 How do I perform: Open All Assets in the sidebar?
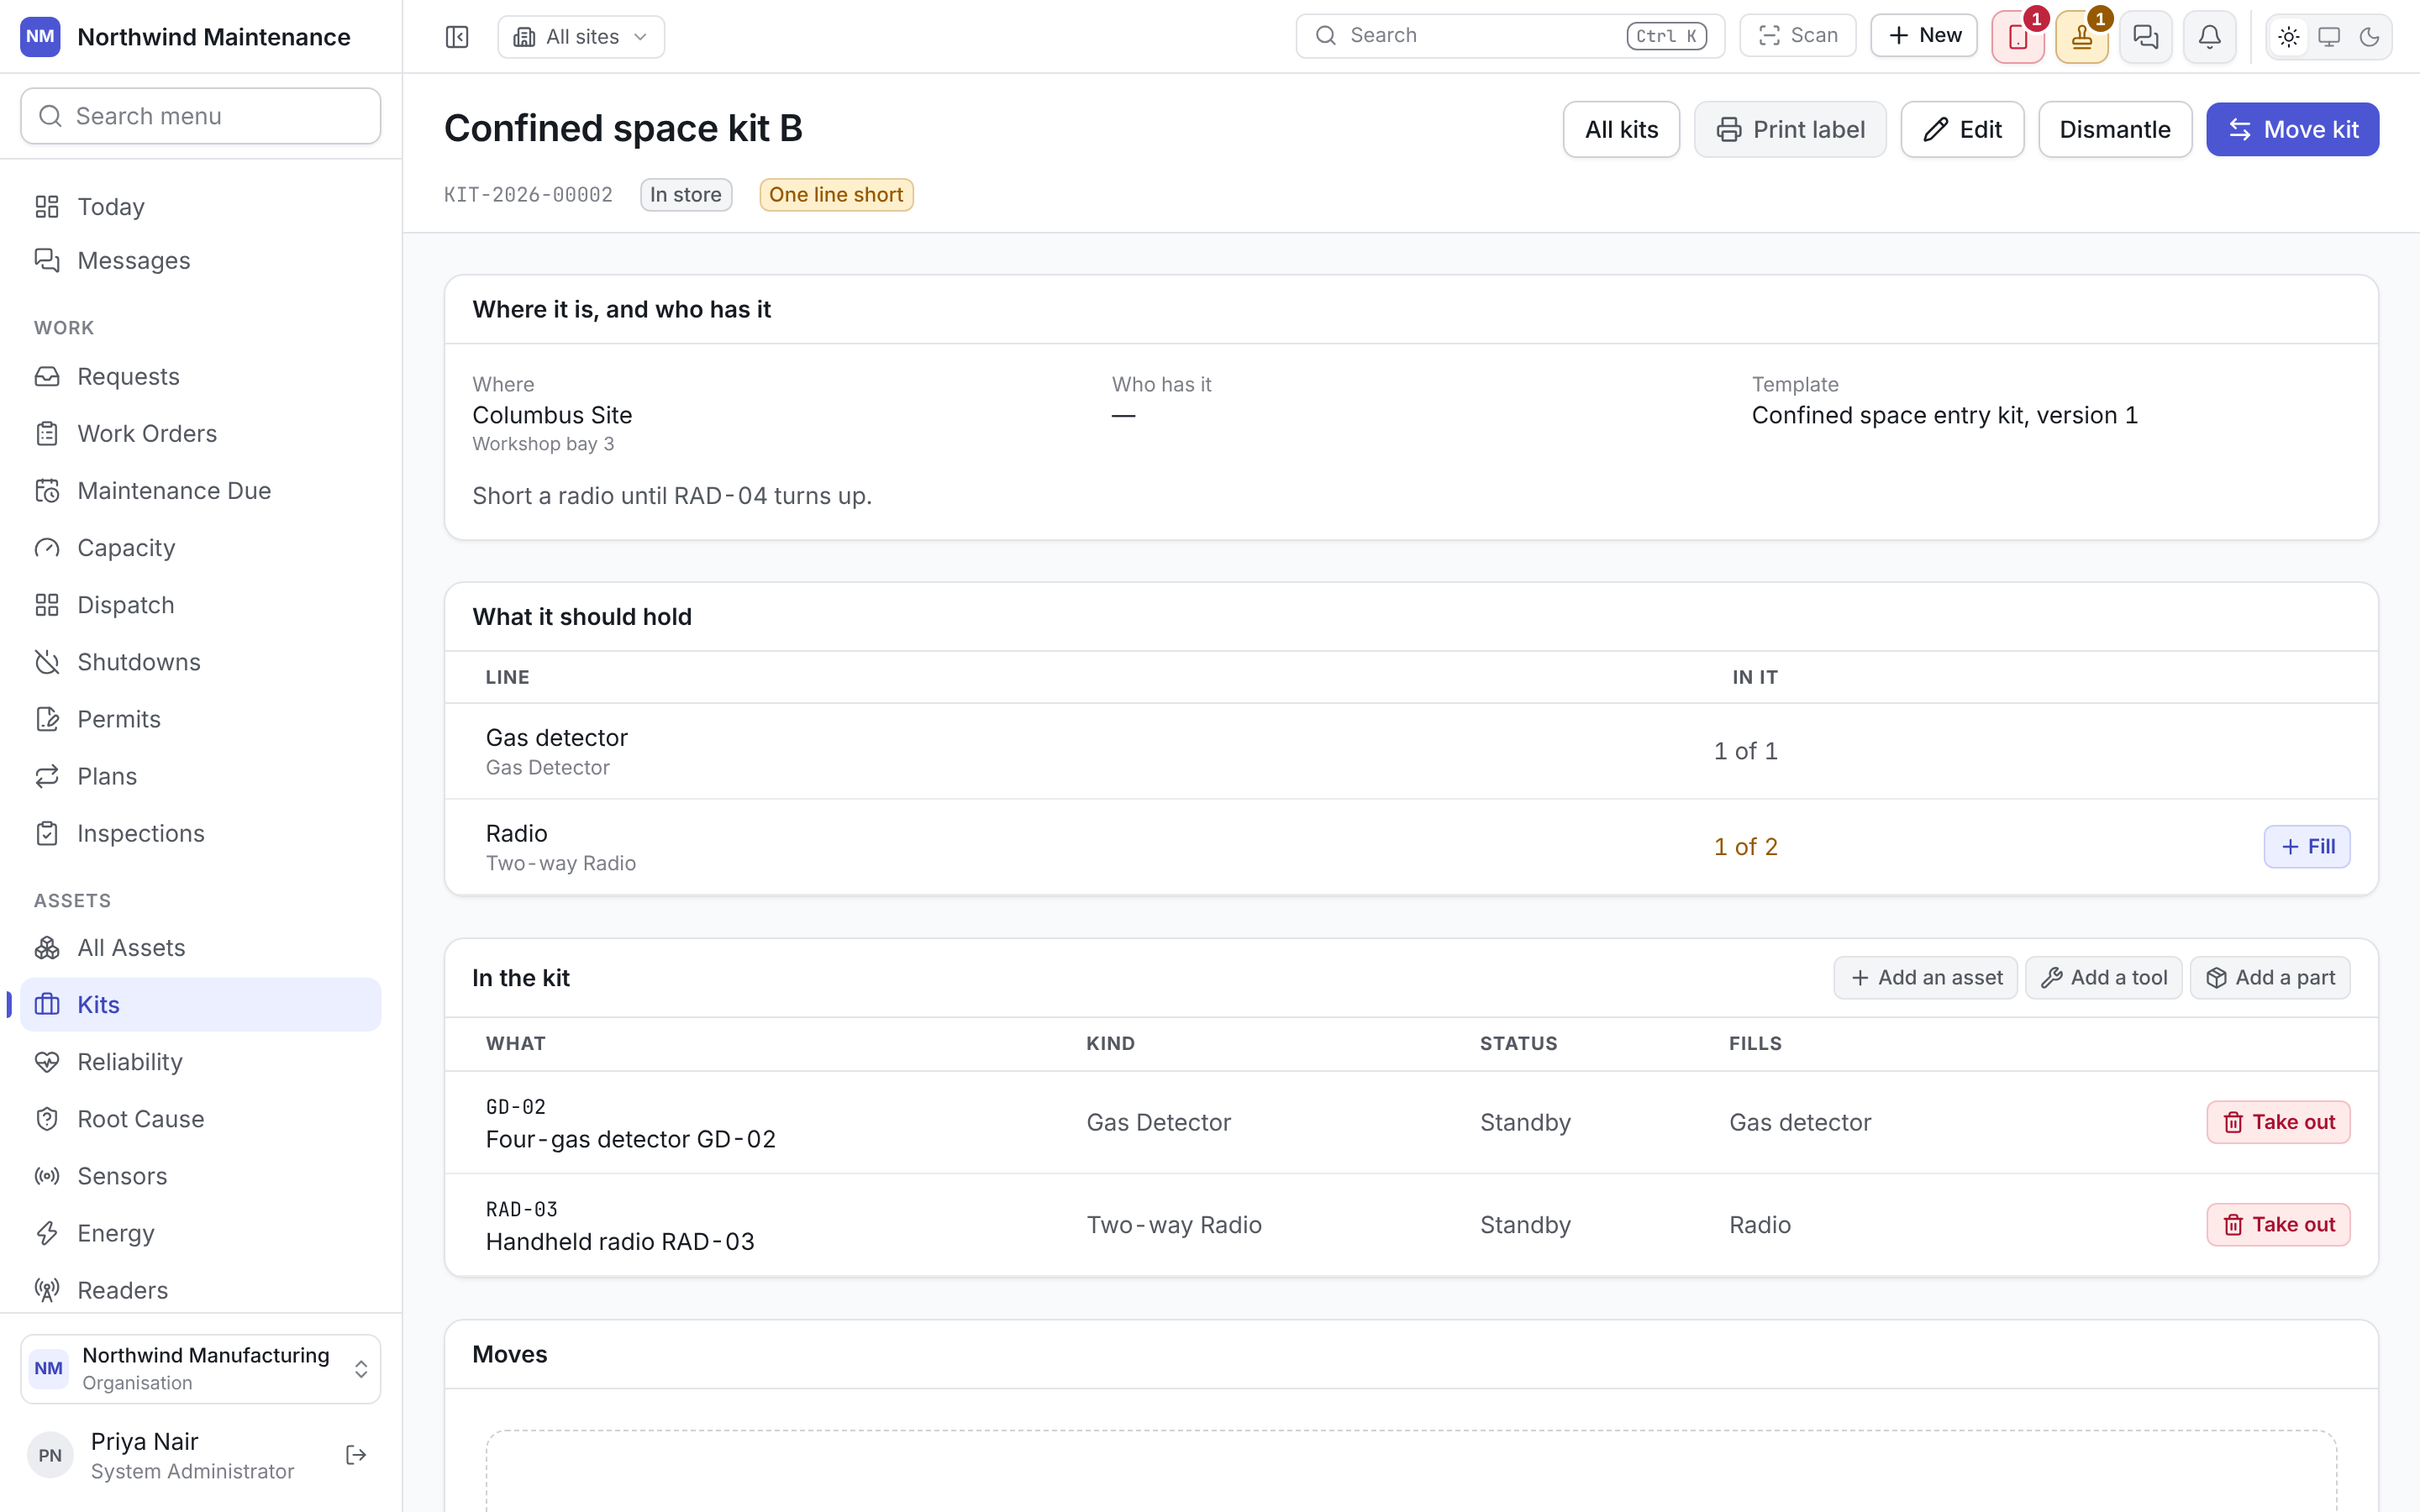[x=200, y=947]
